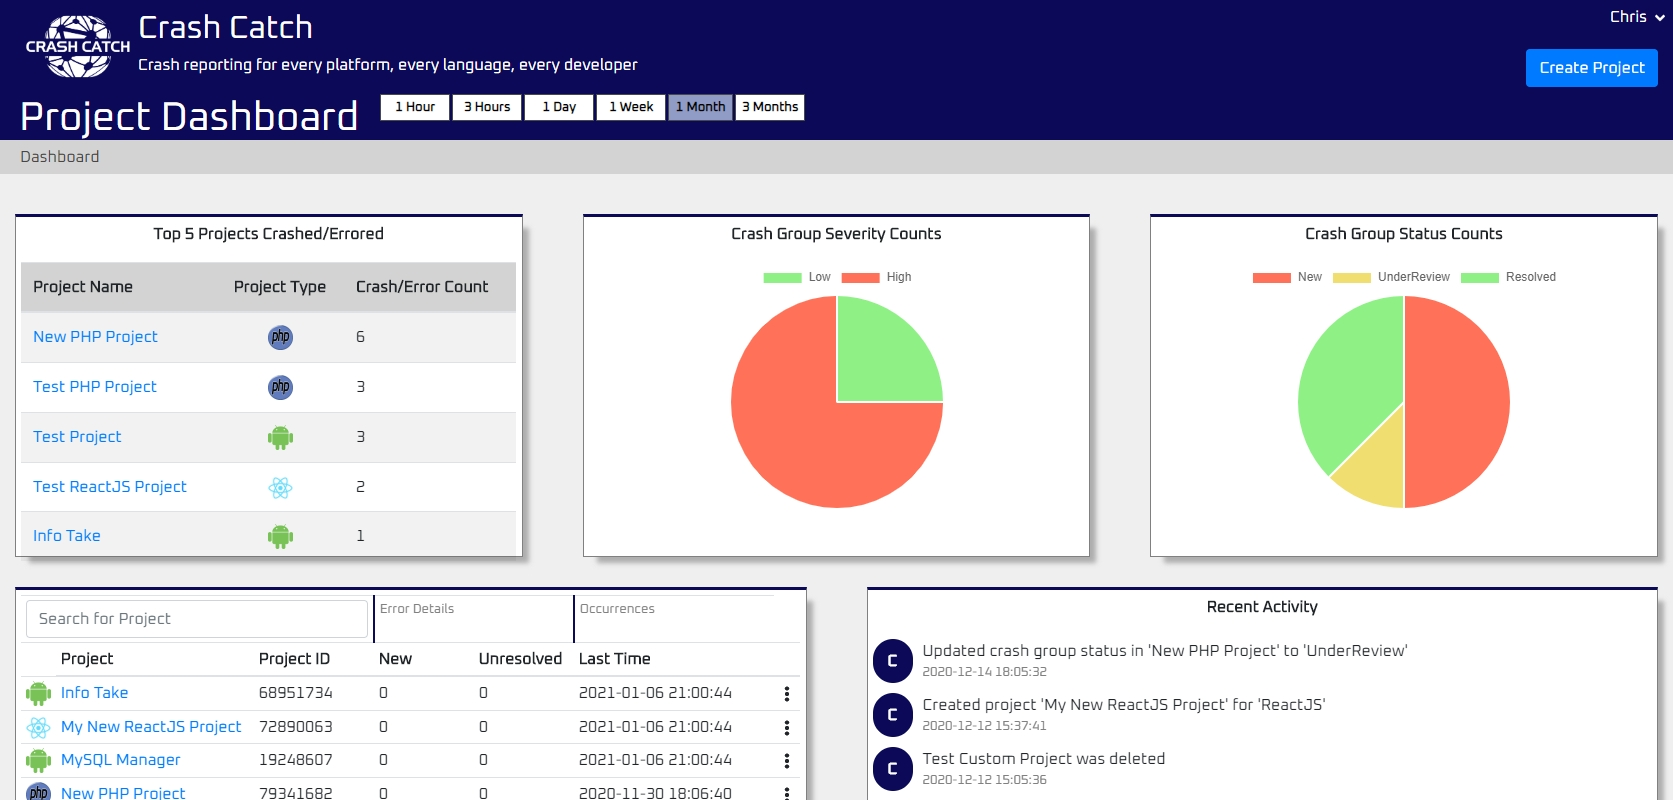Viewport: 1673px width, 800px height.
Task: Click the Search for Project field
Action: tap(197, 619)
